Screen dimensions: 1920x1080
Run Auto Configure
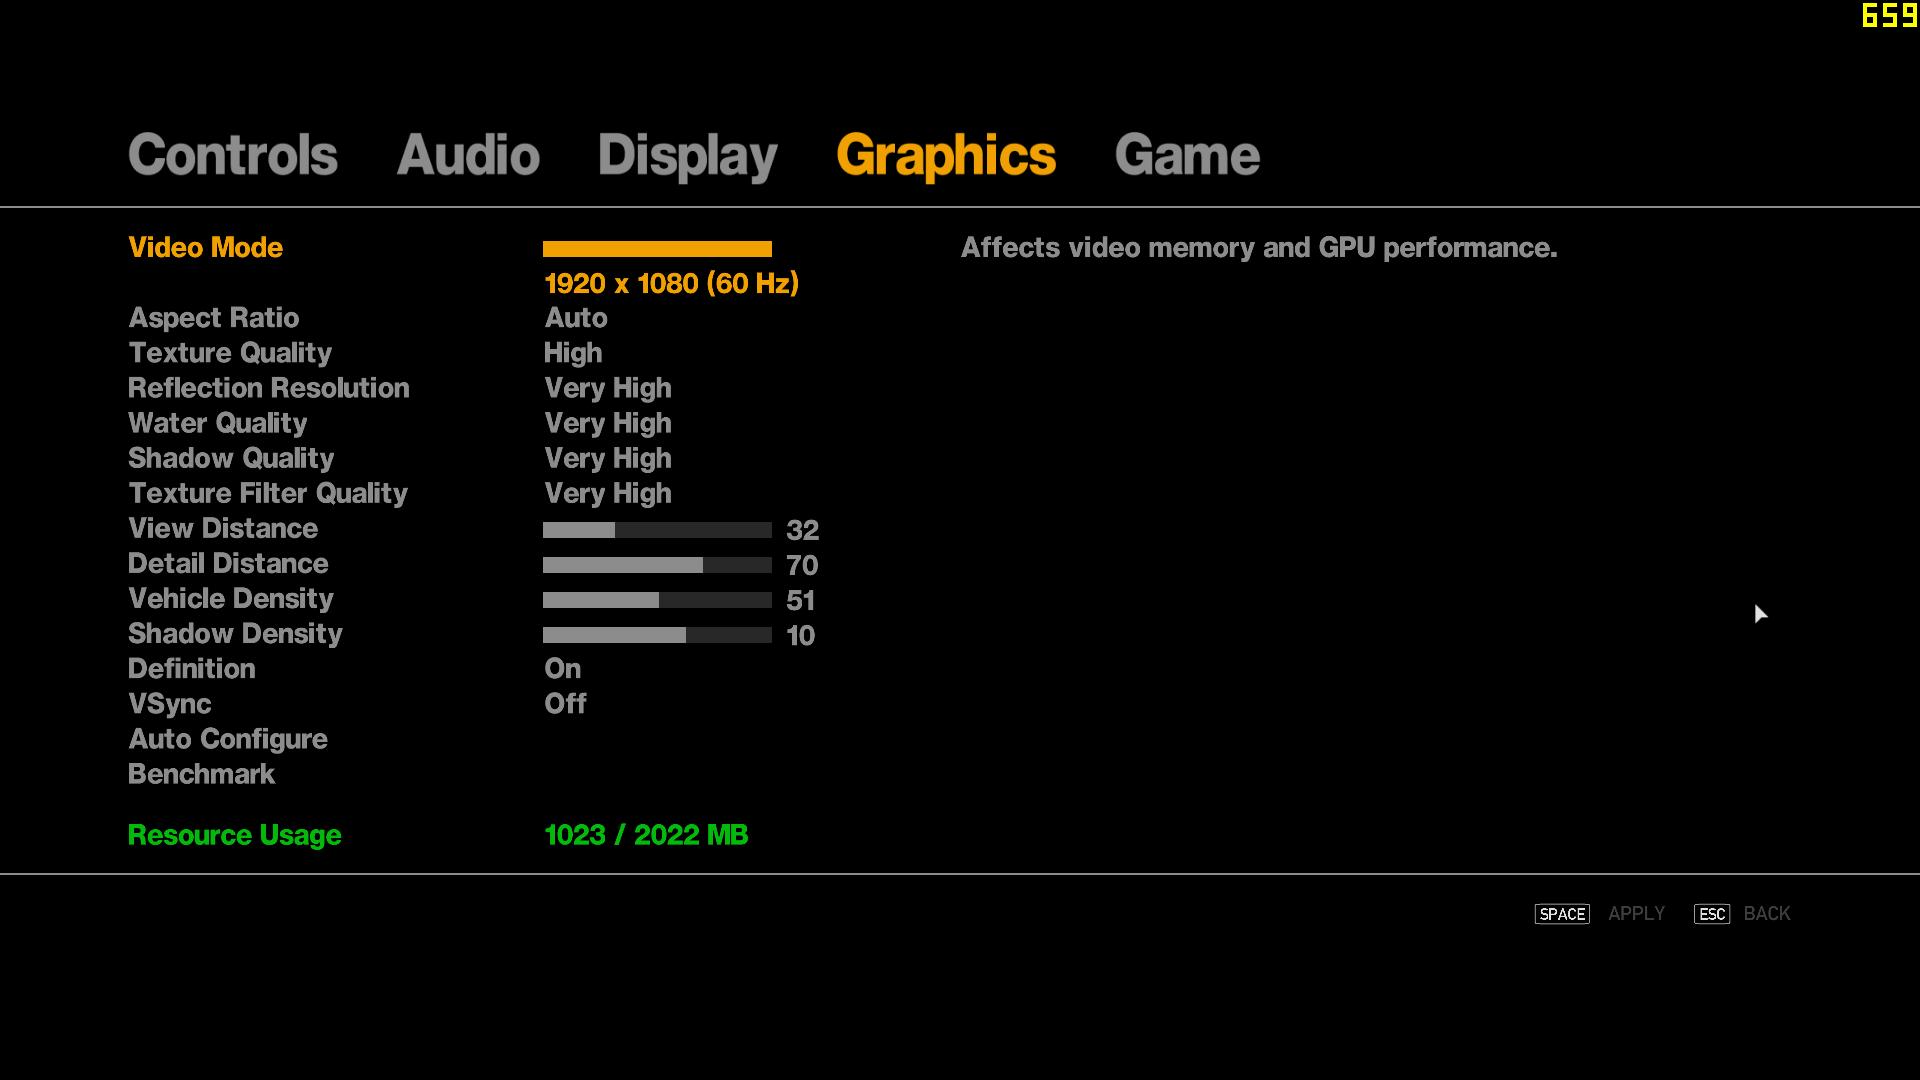click(228, 739)
